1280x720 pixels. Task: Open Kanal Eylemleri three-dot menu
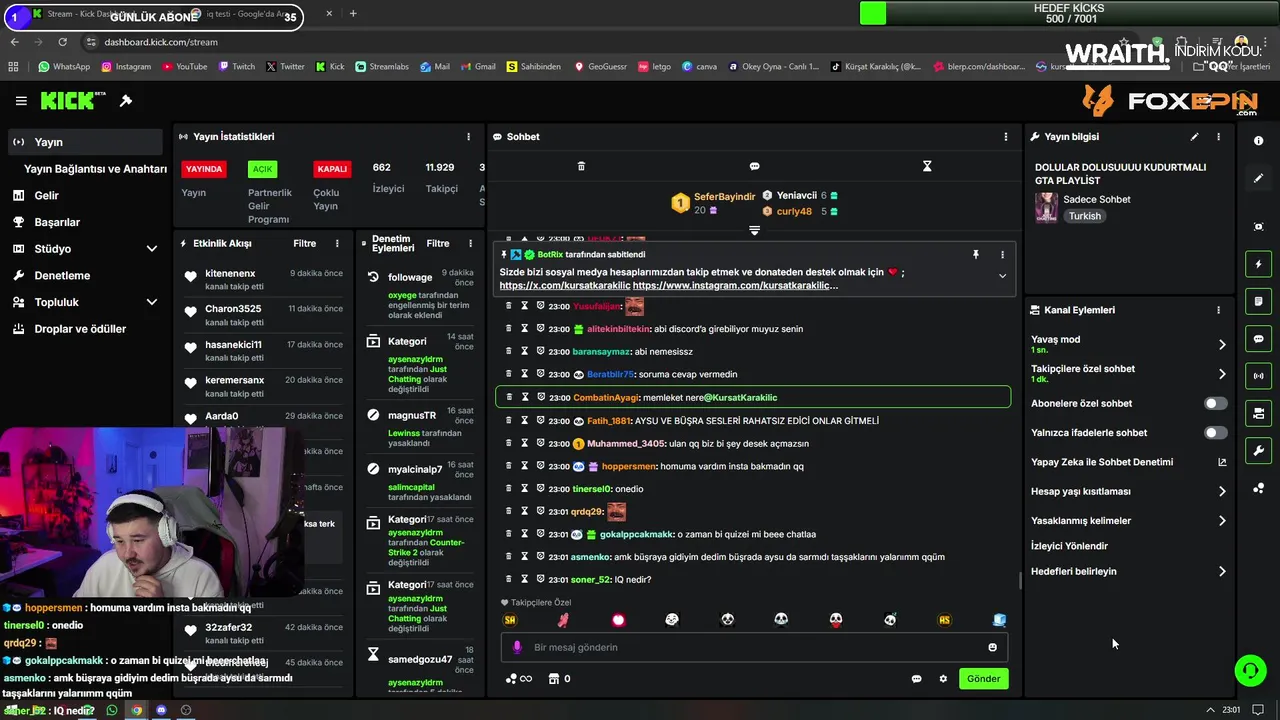1218,310
